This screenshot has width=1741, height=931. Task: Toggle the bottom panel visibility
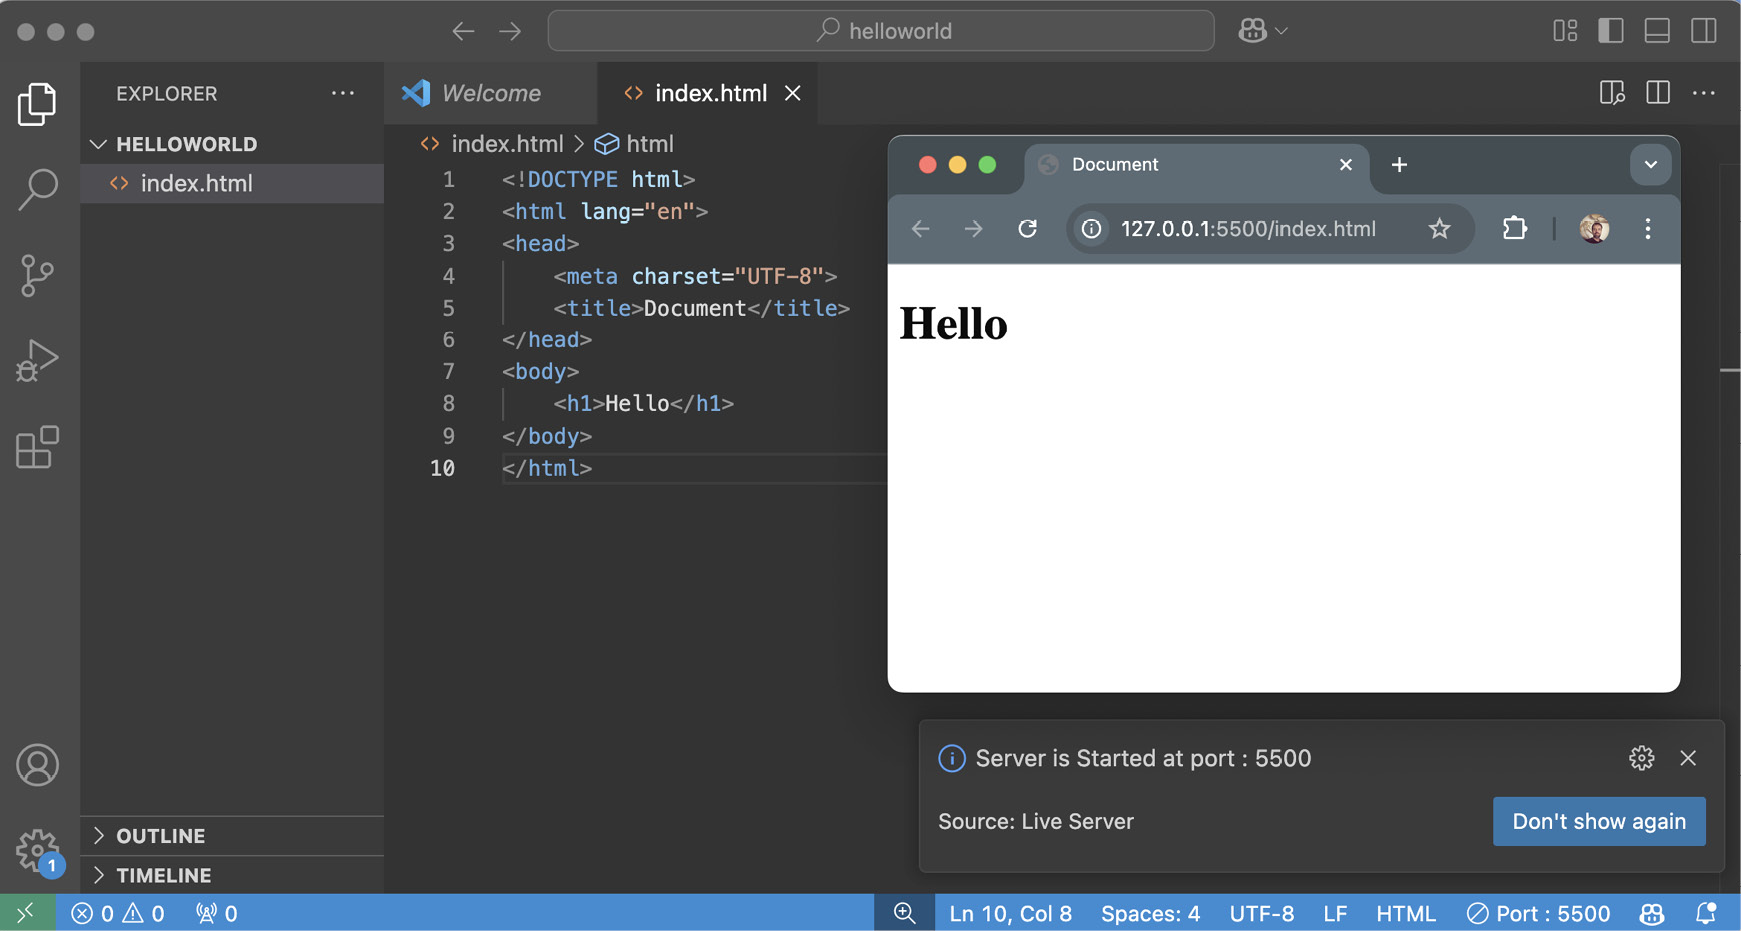click(1657, 31)
